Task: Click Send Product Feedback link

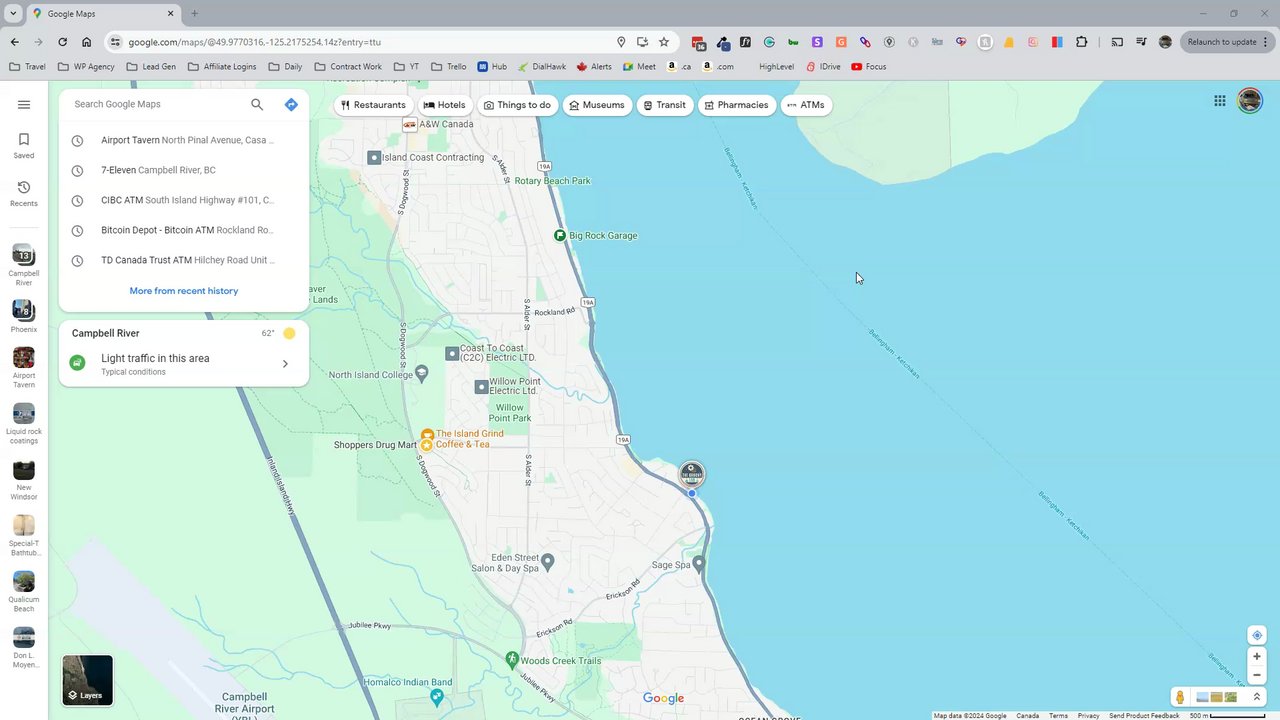Action: (1144, 716)
